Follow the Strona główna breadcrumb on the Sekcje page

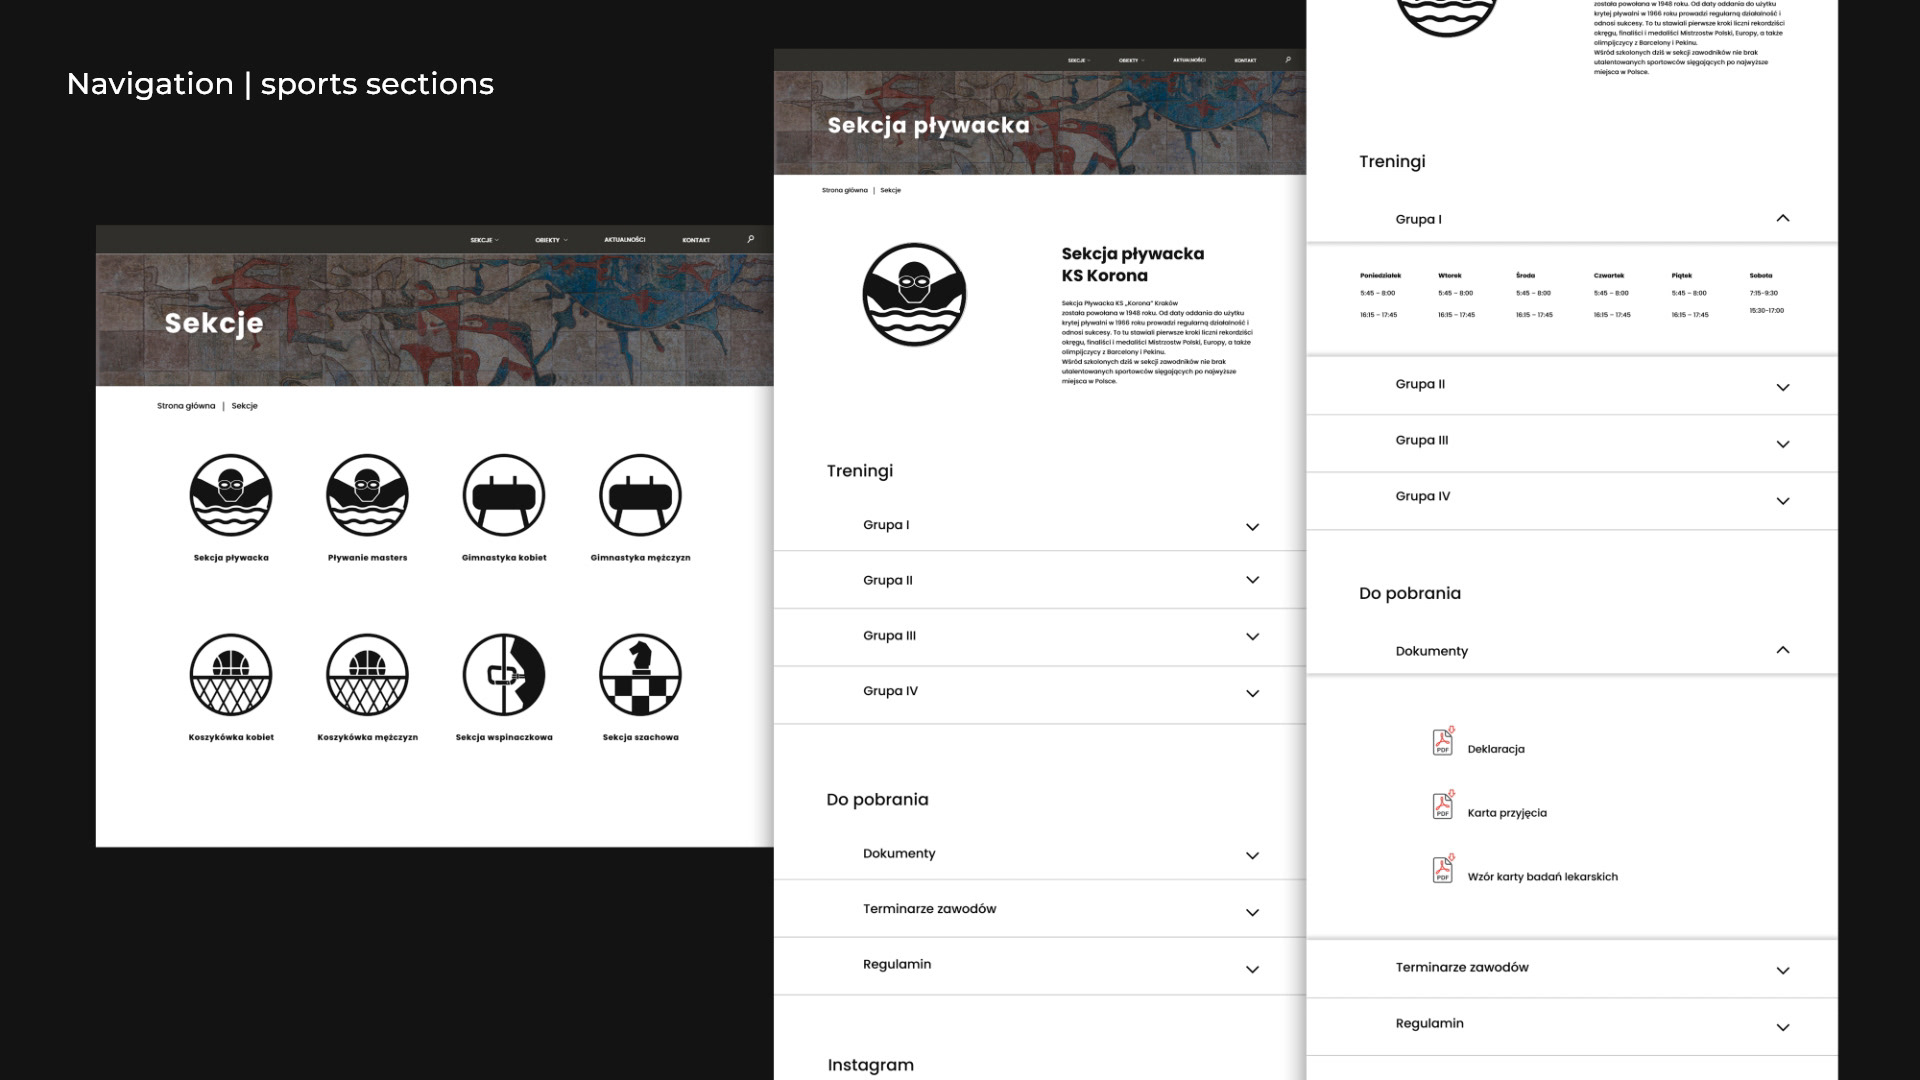[x=186, y=406]
